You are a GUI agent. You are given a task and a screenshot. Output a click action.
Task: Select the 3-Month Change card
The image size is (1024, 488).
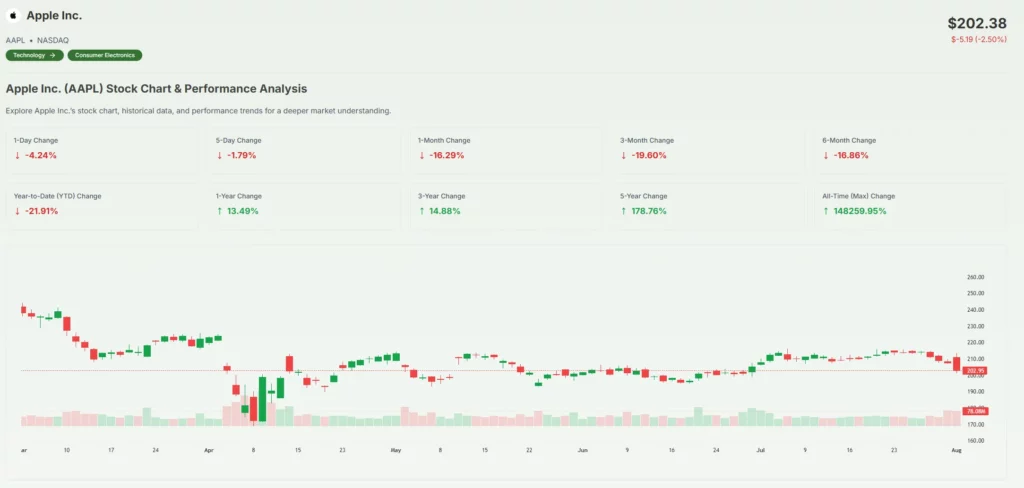[710, 148]
